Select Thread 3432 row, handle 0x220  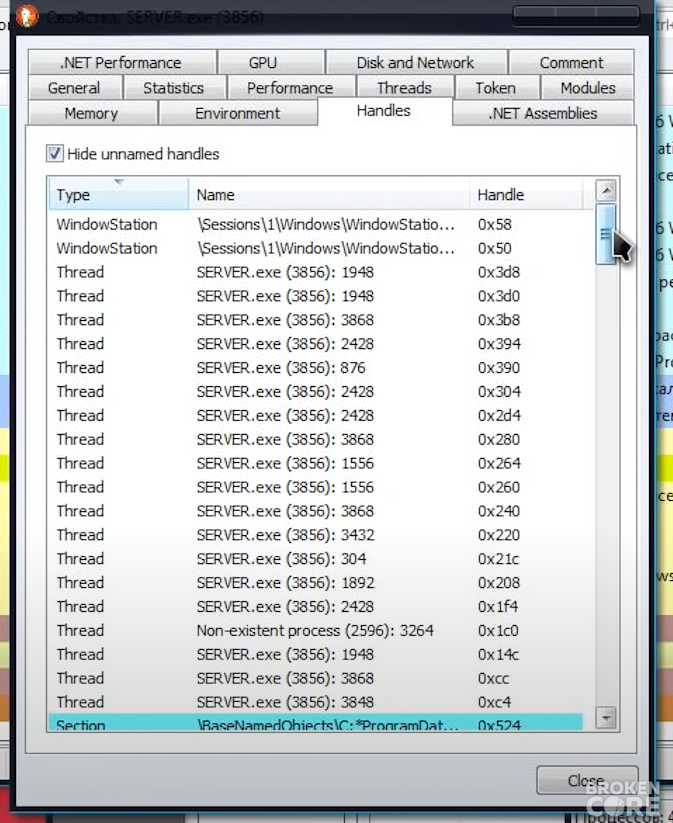[x=316, y=535]
